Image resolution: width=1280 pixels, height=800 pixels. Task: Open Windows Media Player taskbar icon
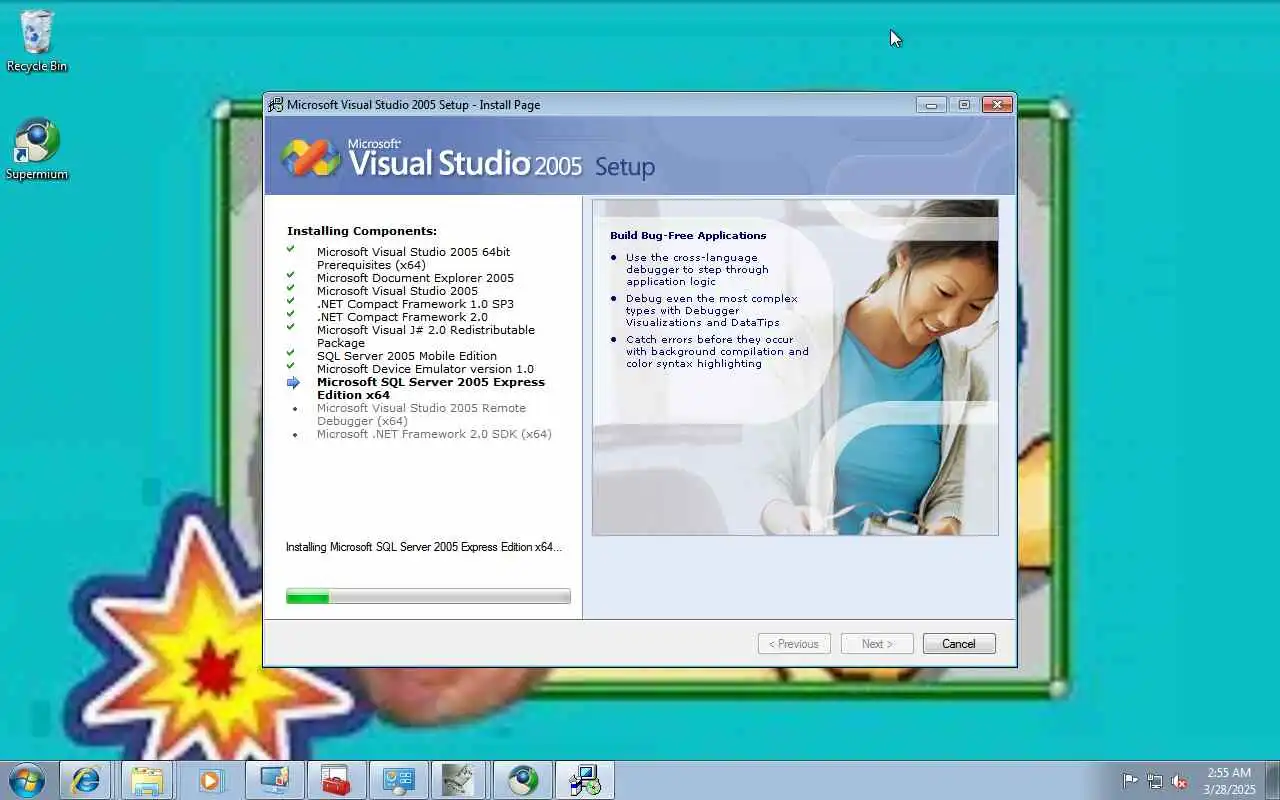(x=210, y=780)
